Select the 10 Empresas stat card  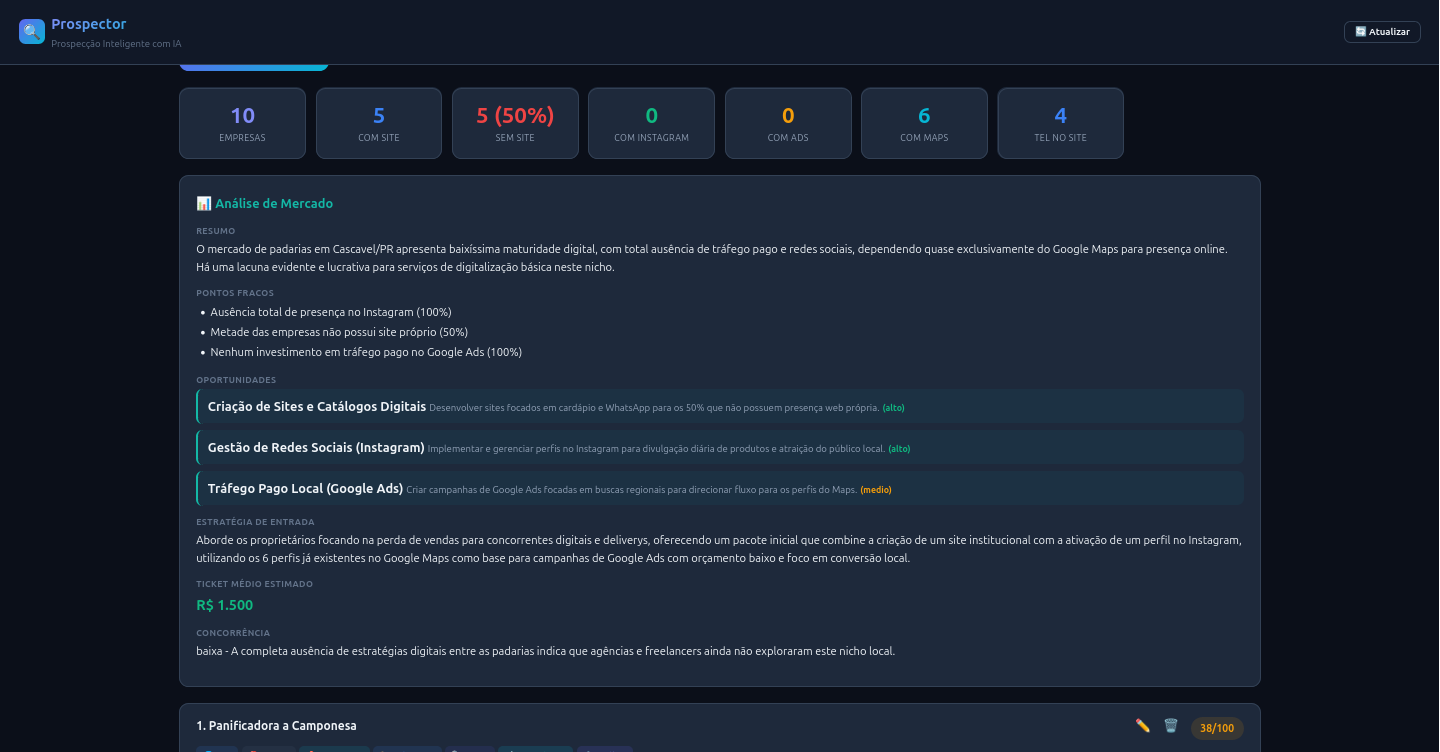click(242, 123)
